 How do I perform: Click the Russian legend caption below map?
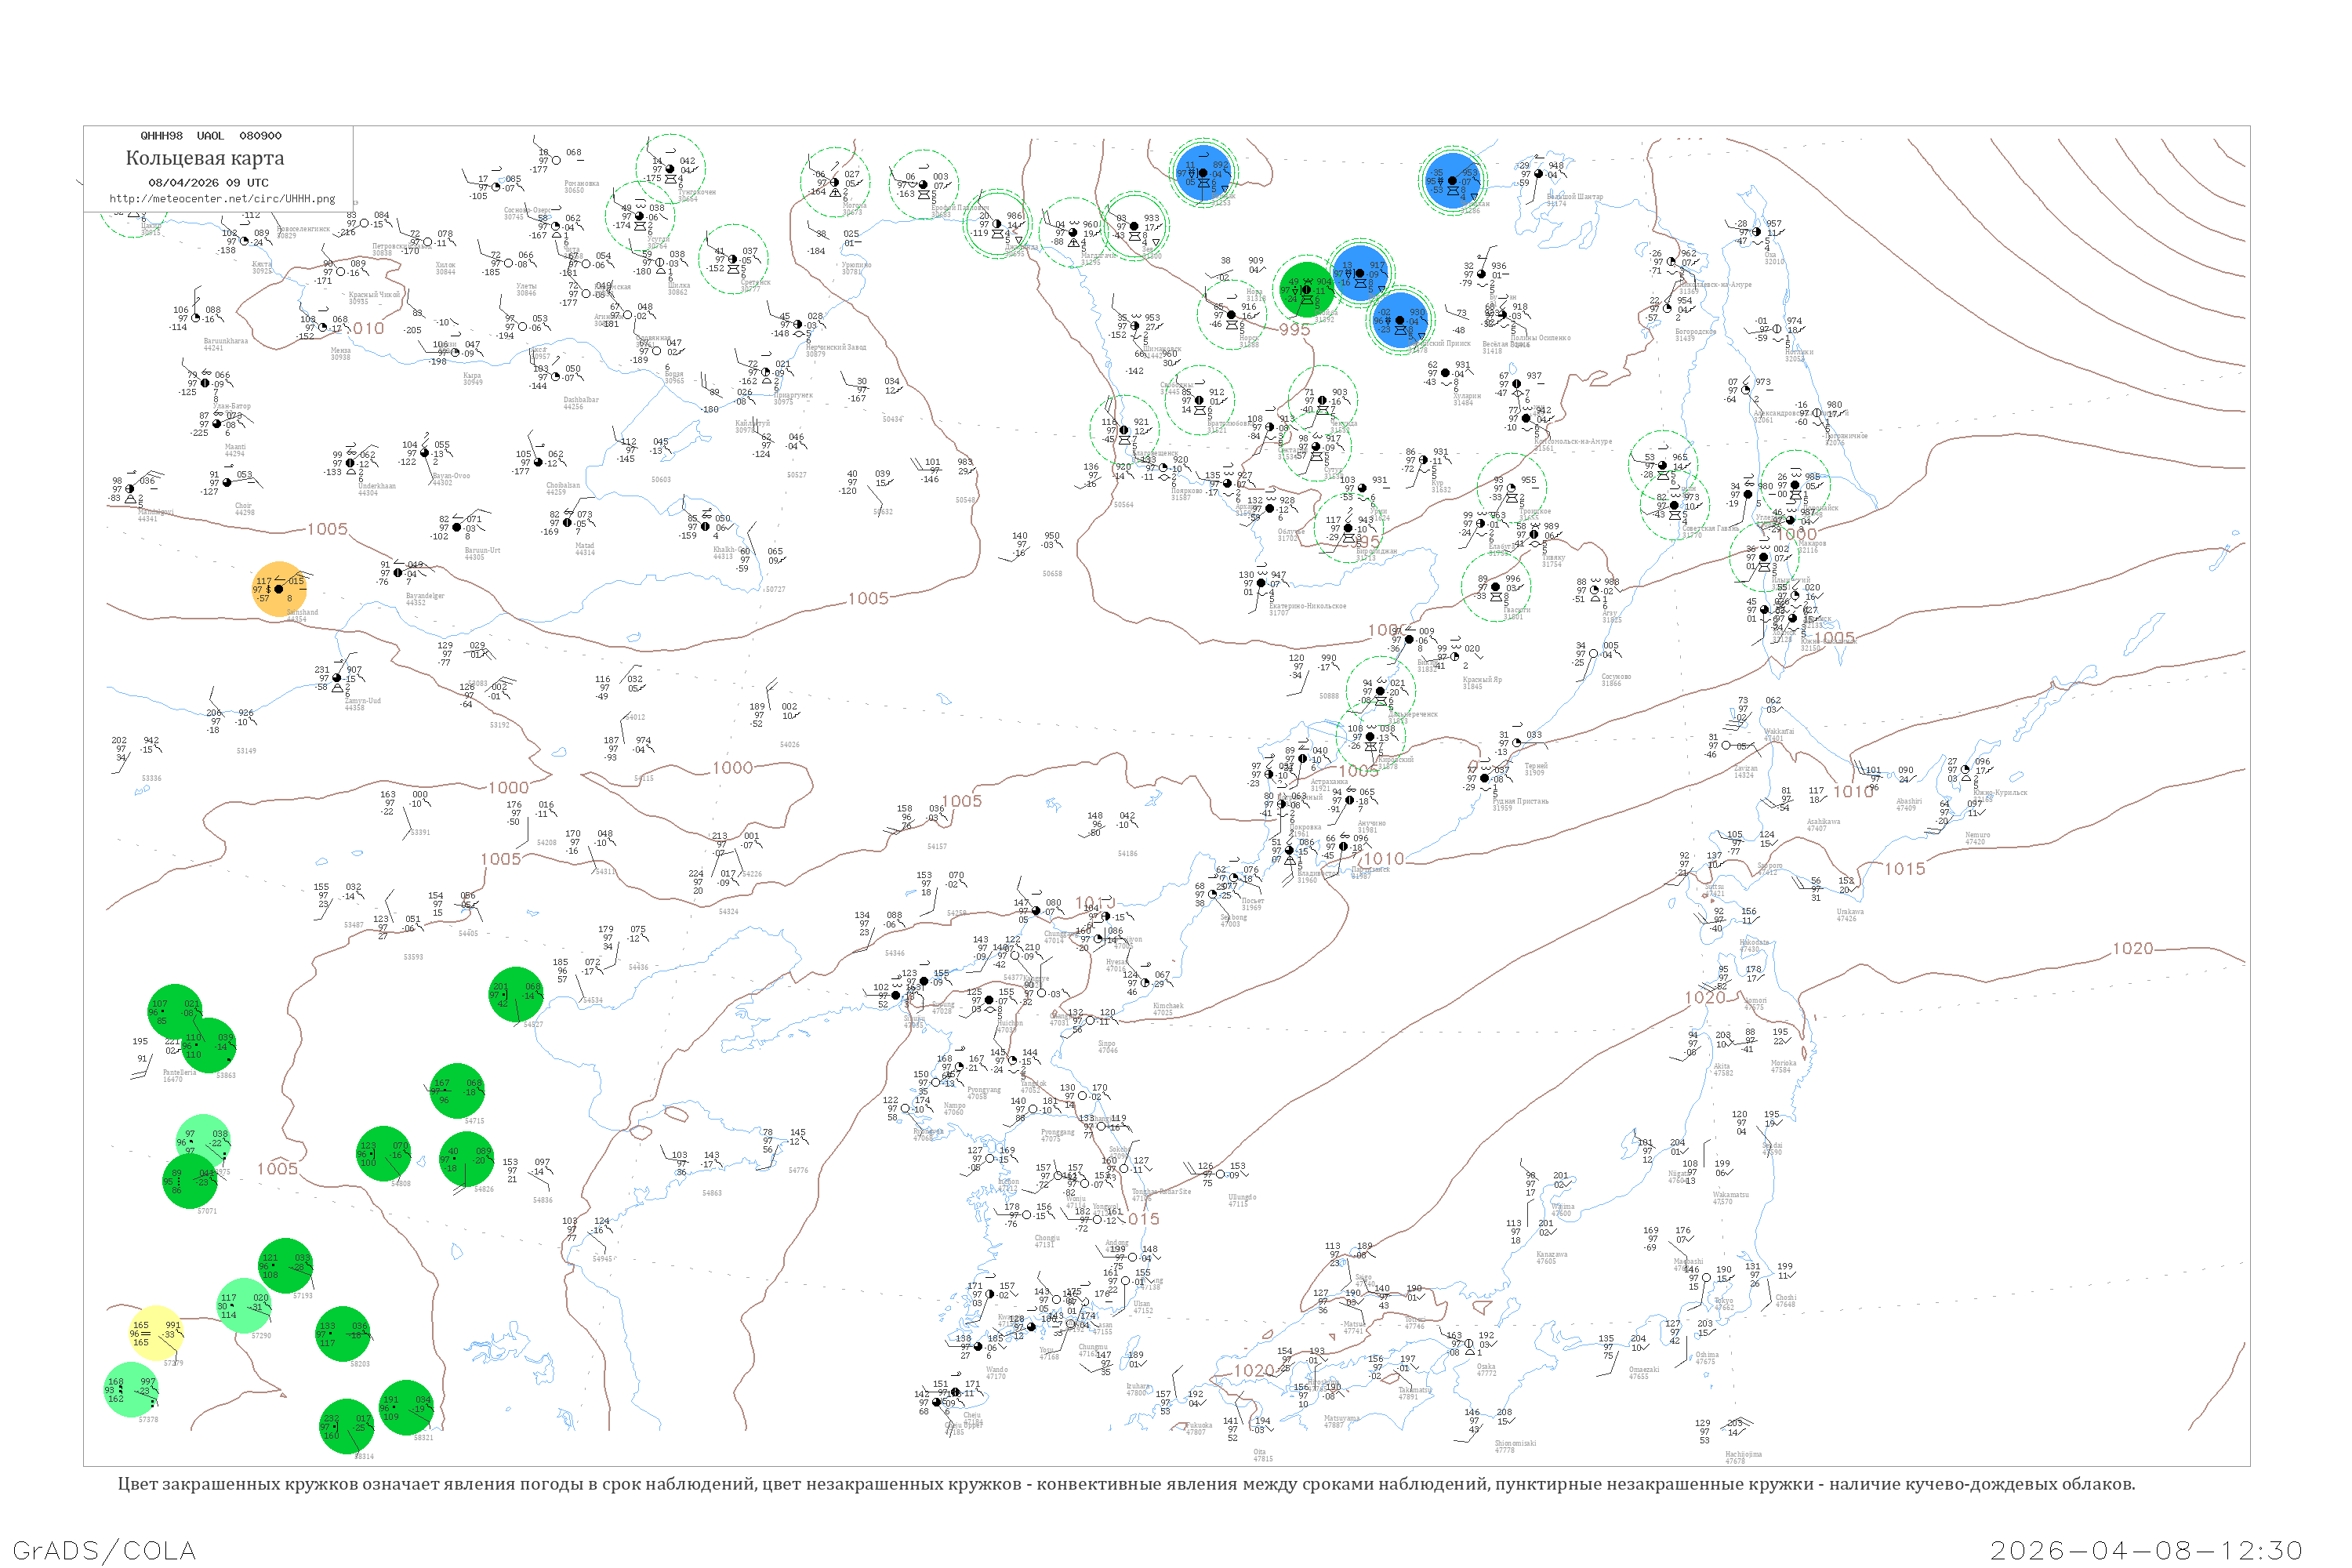[1126, 1484]
